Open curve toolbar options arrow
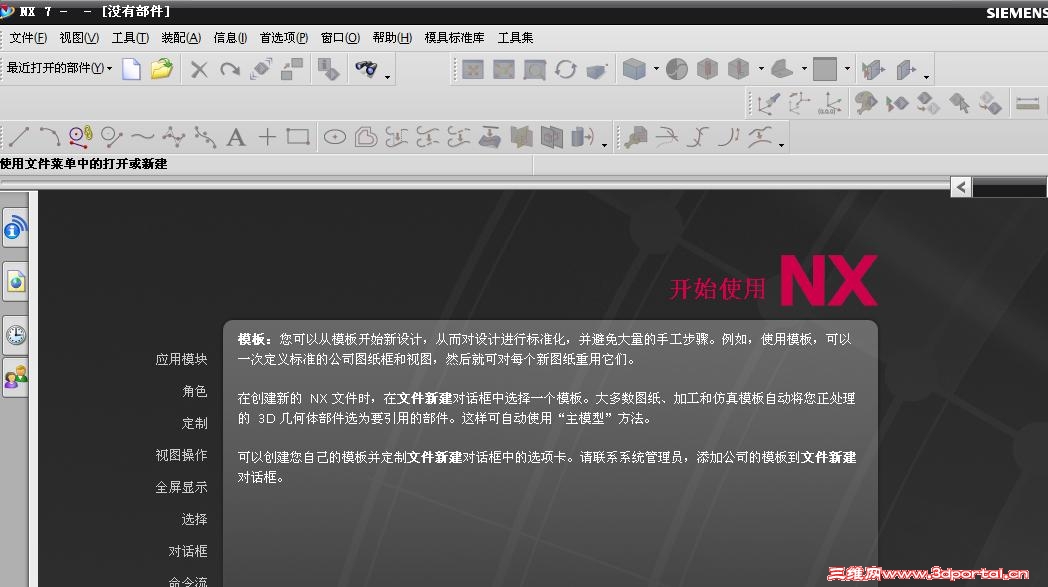 (x=604, y=145)
